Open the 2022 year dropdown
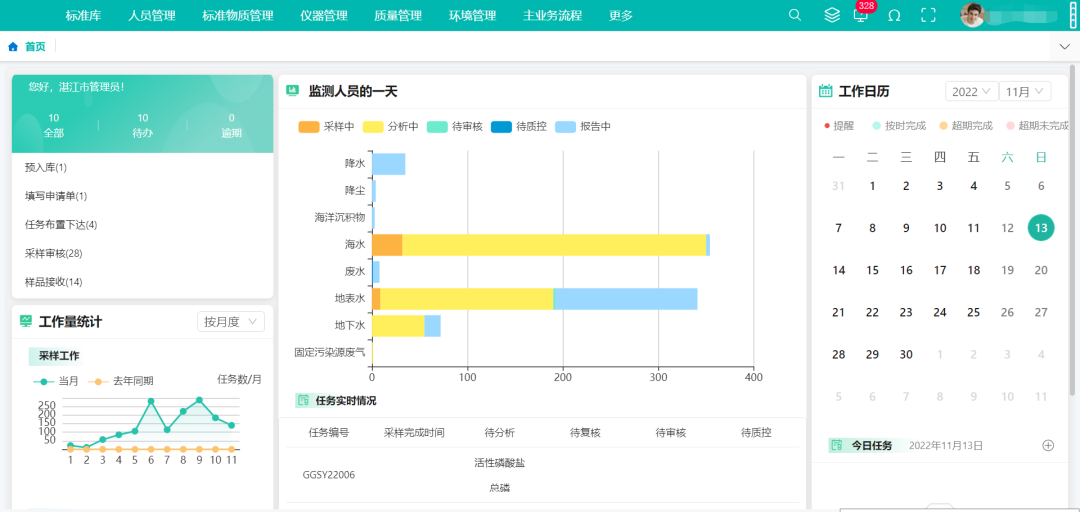 click(972, 91)
